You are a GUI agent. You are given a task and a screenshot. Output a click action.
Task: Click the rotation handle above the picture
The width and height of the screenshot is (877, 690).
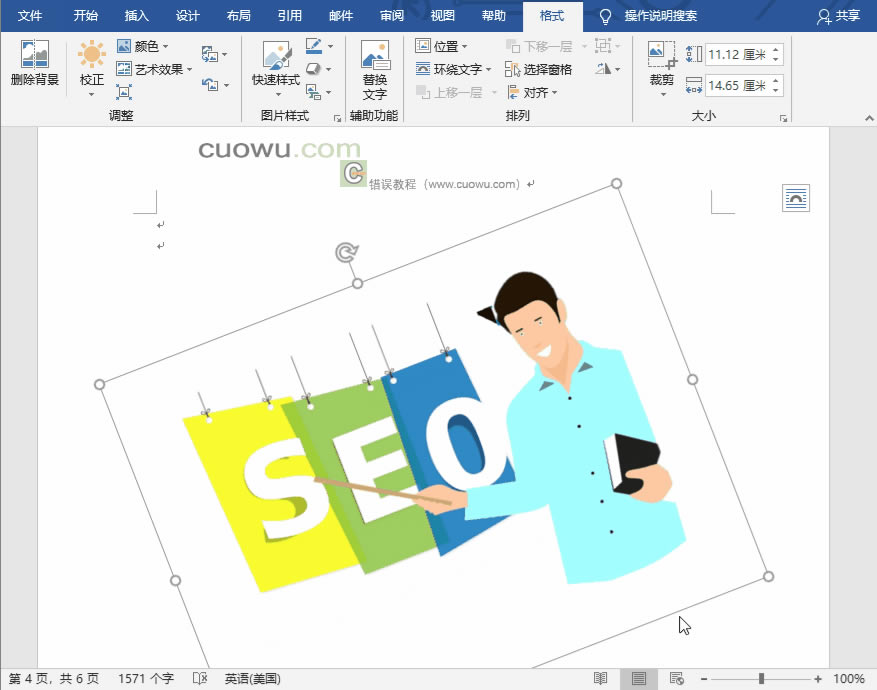(x=347, y=253)
